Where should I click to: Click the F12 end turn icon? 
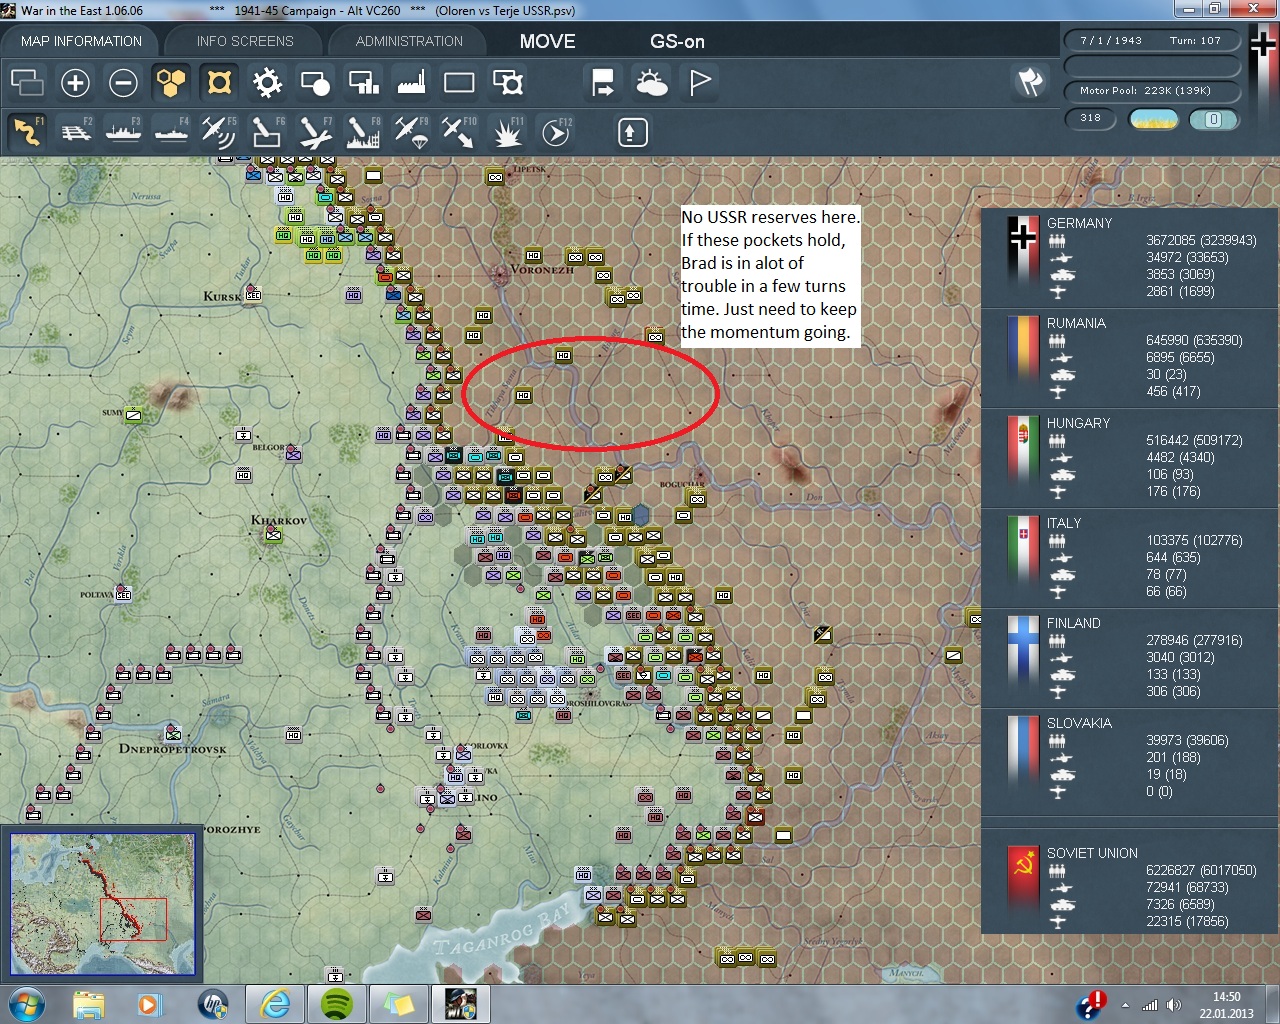click(x=556, y=132)
